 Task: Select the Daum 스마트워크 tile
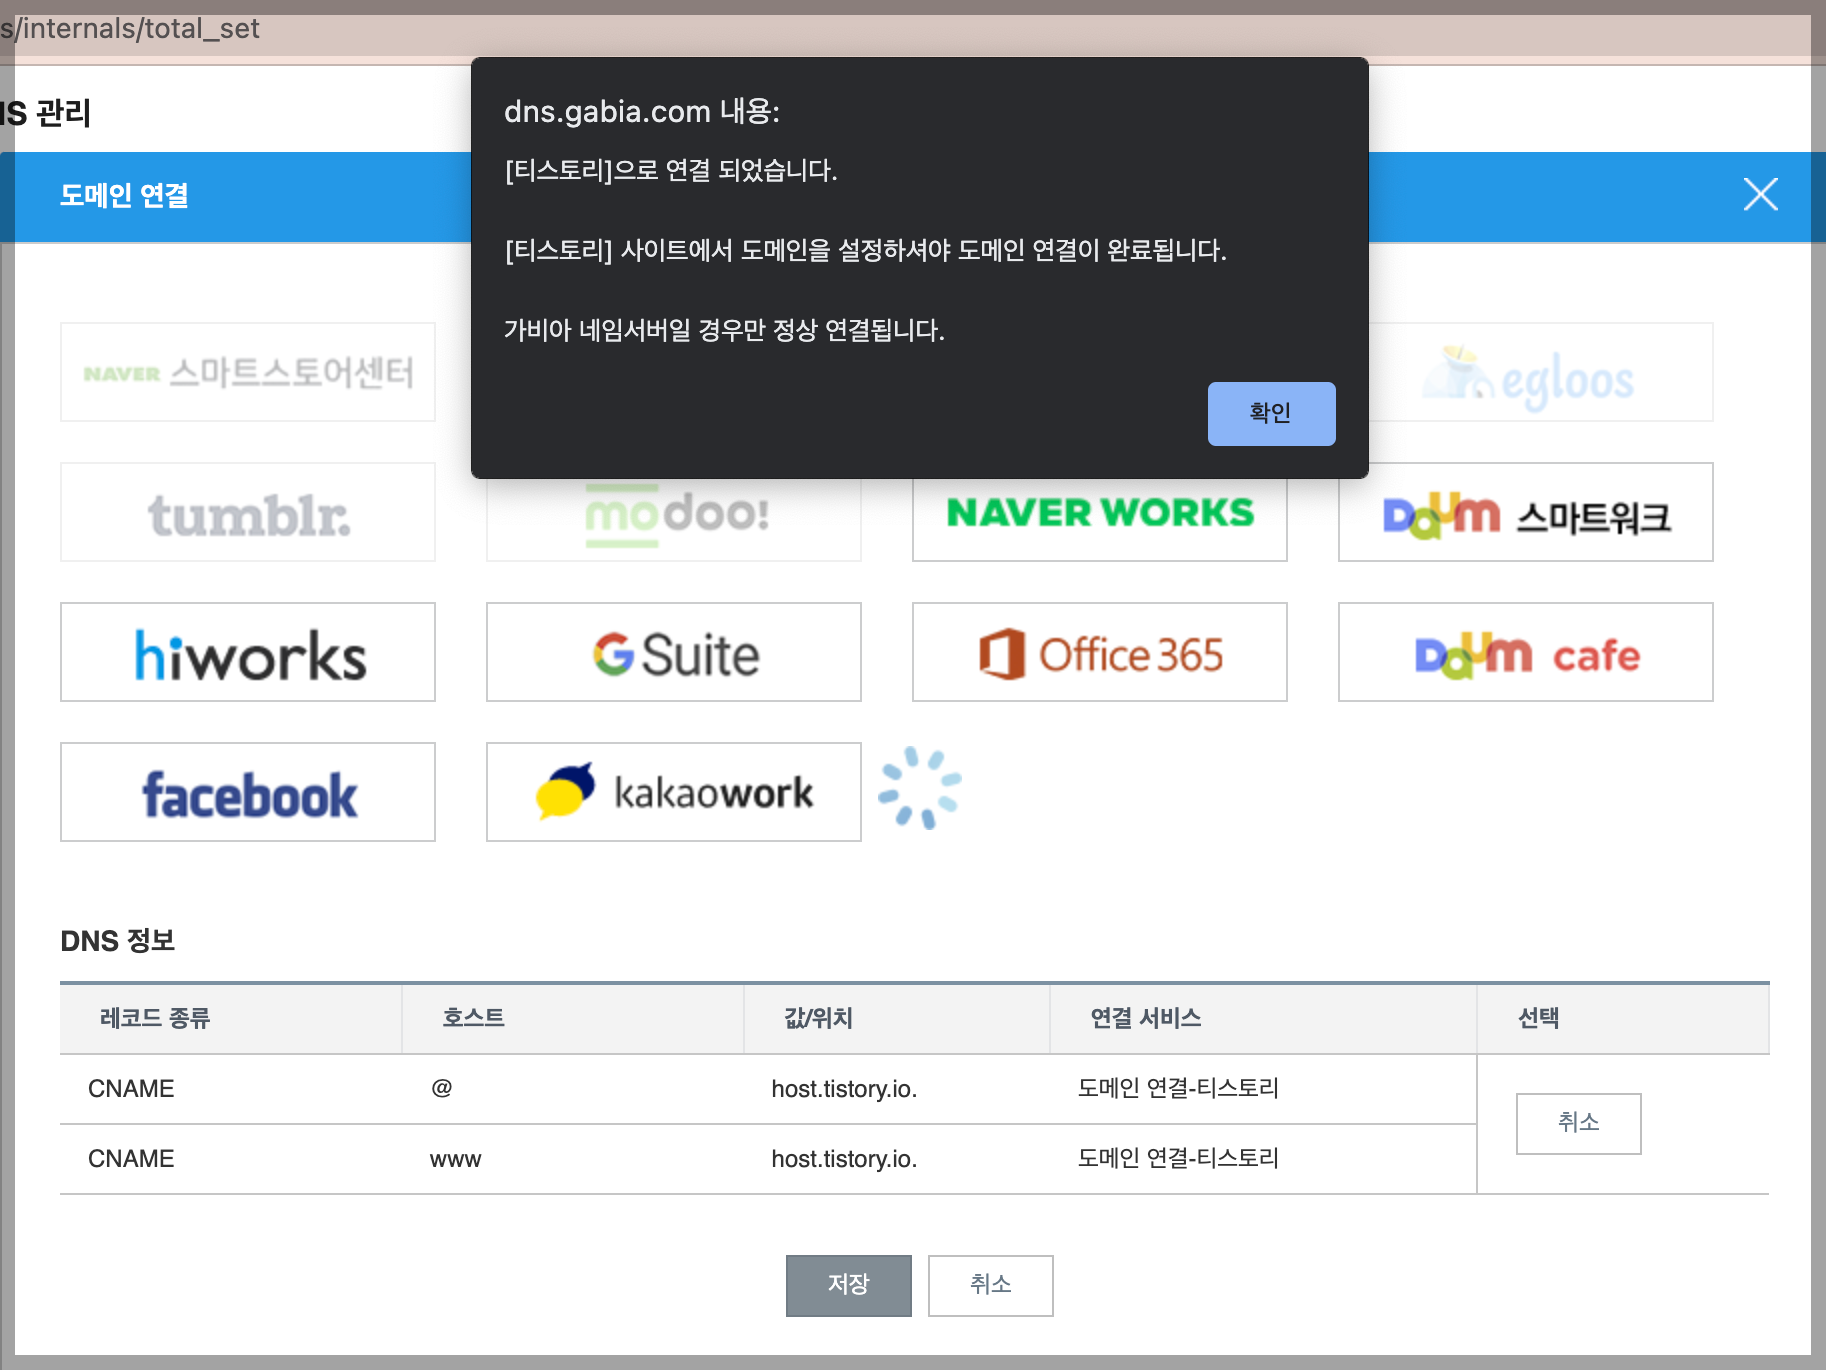(x=1526, y=512)
